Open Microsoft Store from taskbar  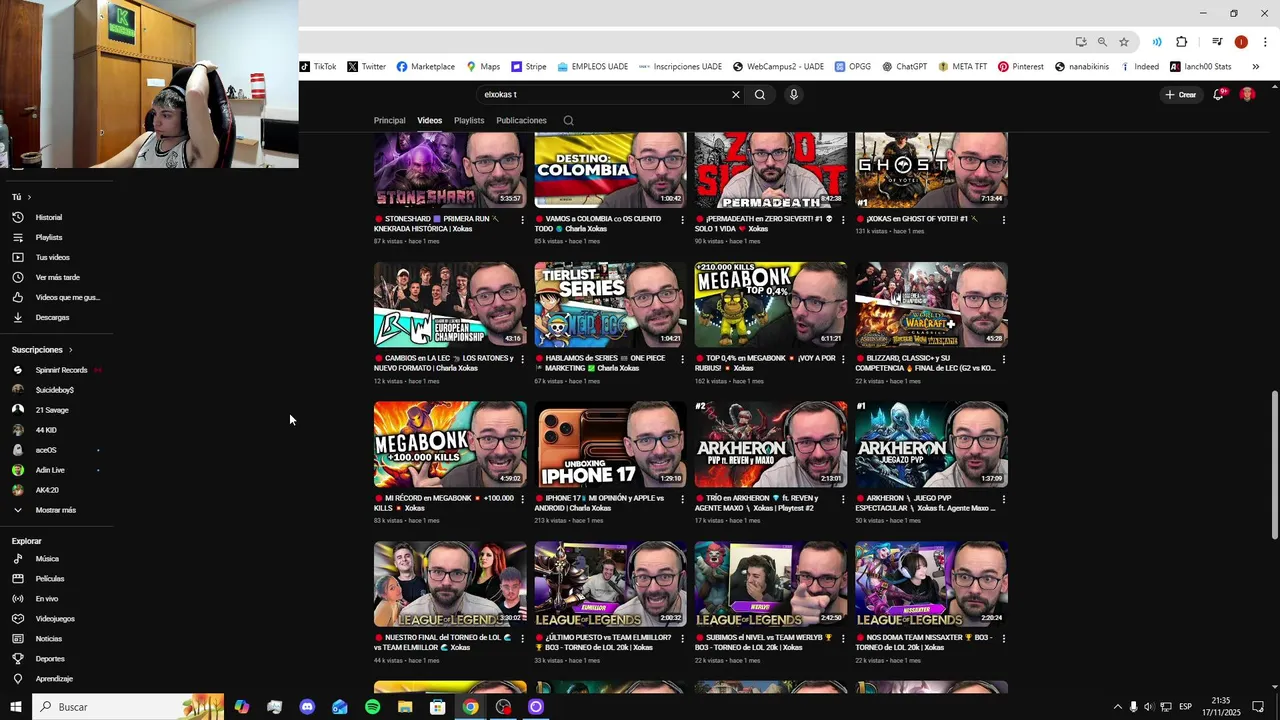(437, 707)
